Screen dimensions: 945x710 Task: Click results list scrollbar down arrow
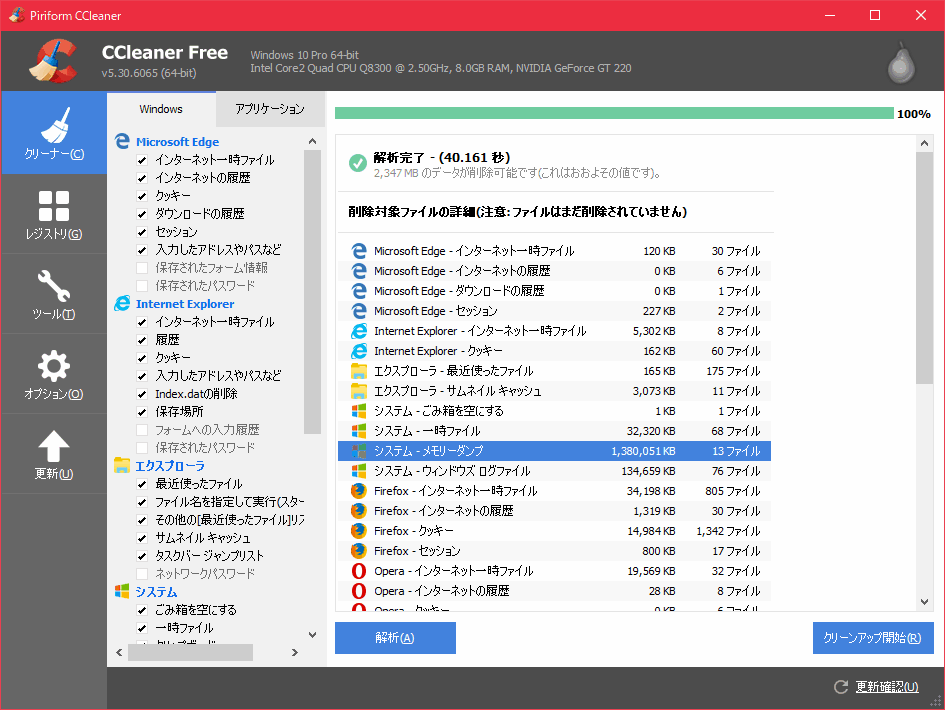click(x=925, y=602)
